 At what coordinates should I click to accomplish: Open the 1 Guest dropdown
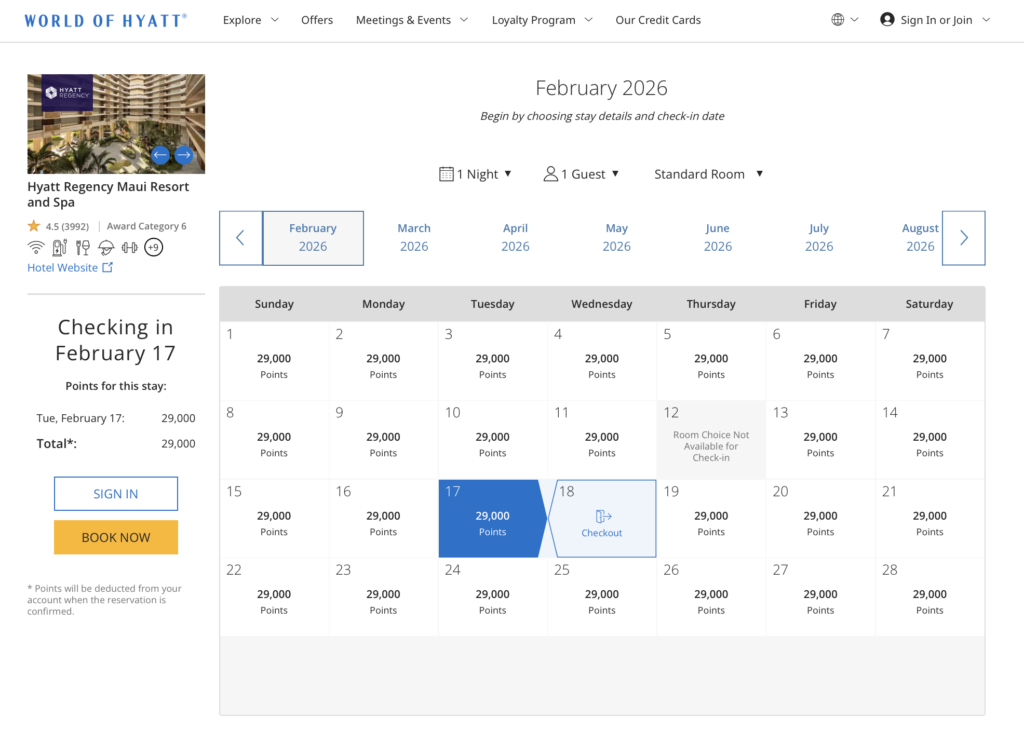click(581, 174)
